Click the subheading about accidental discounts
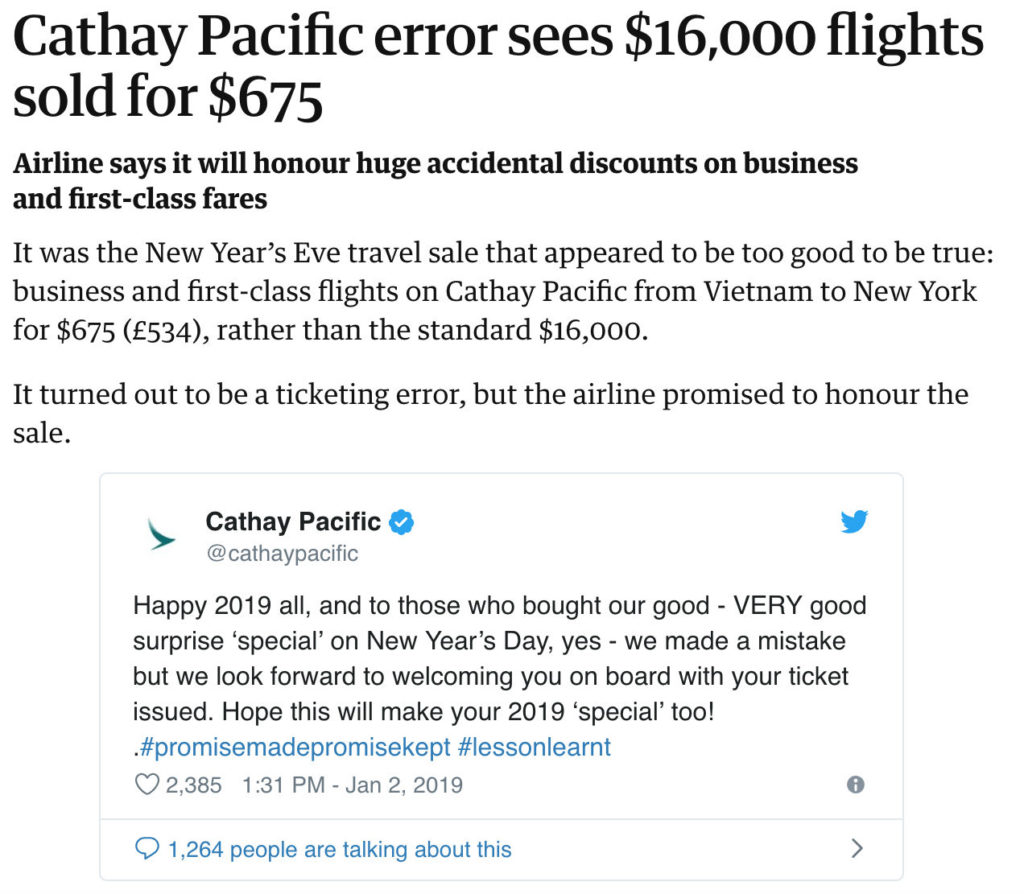The height and width of the screenshot is (894, 1024). 436,180
